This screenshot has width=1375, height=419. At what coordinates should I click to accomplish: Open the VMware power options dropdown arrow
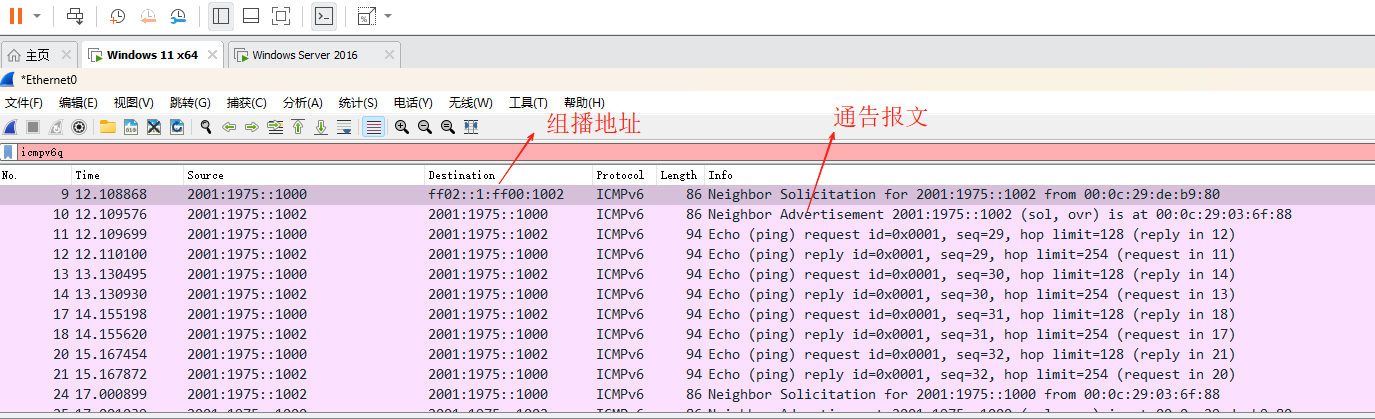(37, 16)
